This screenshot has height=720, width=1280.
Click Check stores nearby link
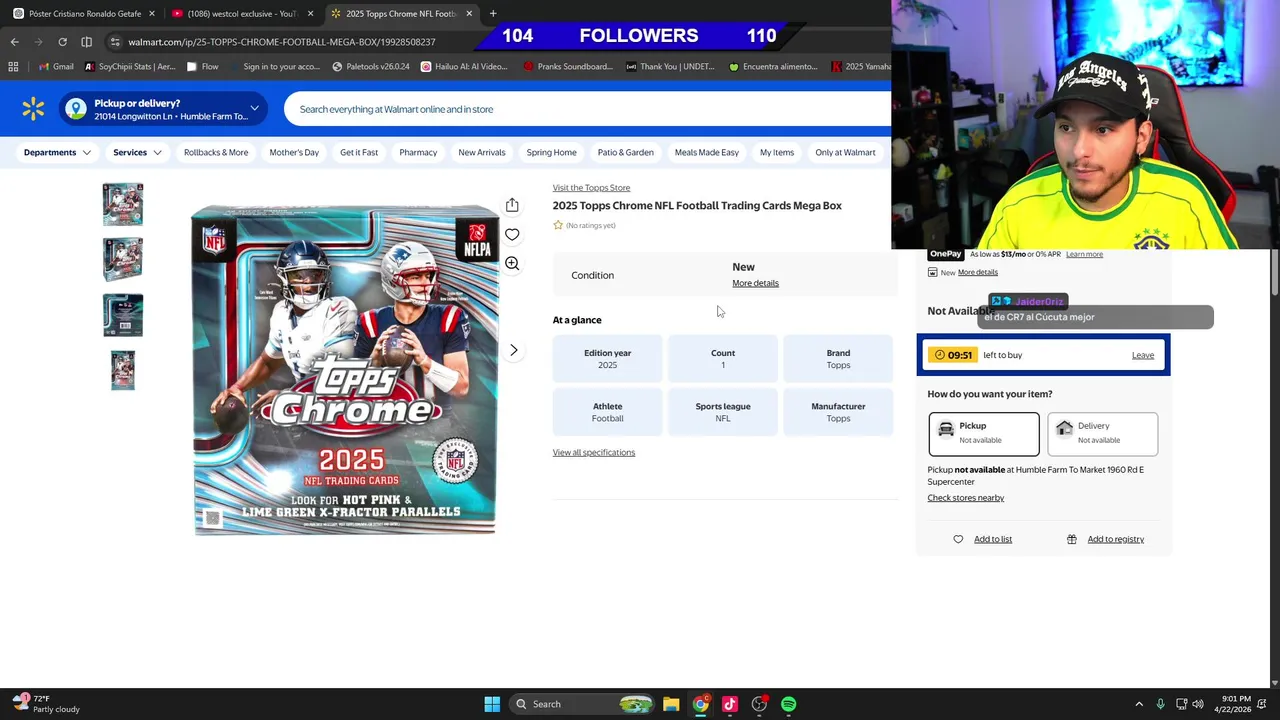tap(966, 498)
